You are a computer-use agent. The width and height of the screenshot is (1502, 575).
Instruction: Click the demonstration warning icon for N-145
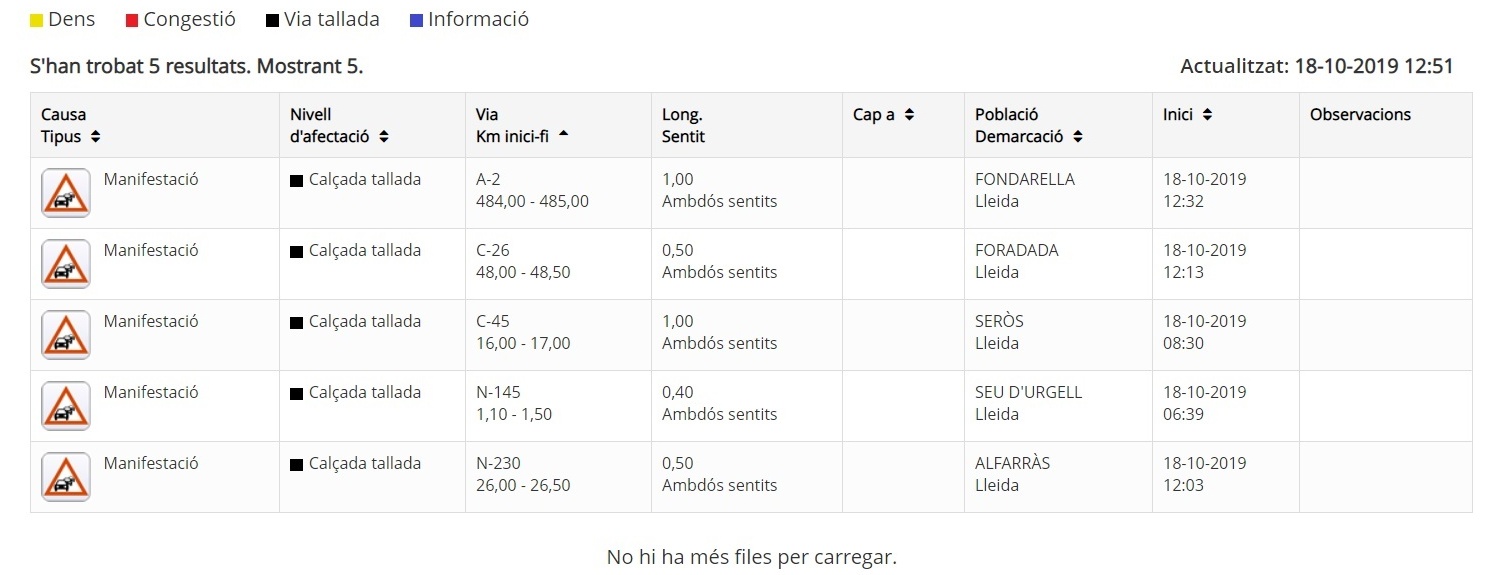pos(66,406)
